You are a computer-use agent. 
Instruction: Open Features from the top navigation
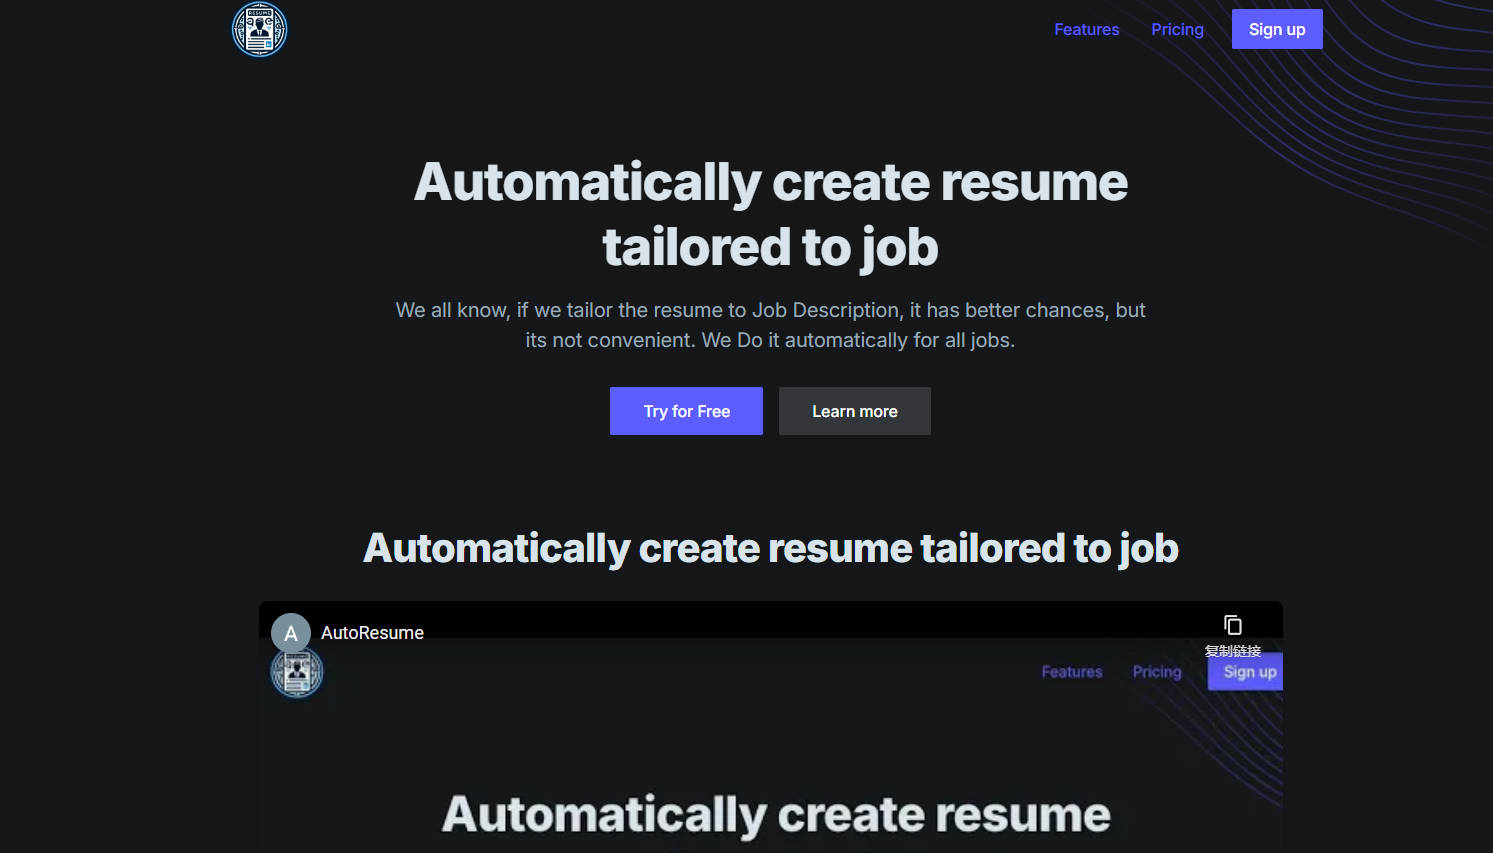1087,29
